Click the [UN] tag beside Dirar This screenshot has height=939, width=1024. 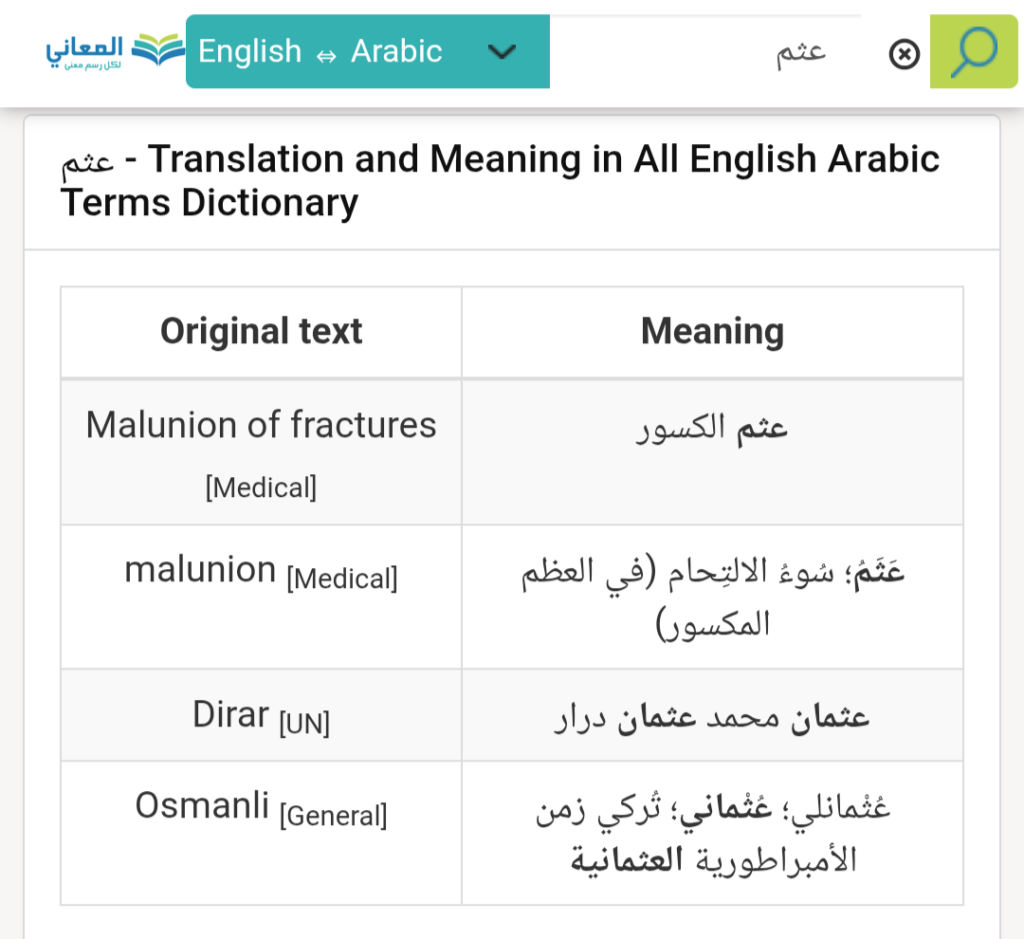click(304, 722)
